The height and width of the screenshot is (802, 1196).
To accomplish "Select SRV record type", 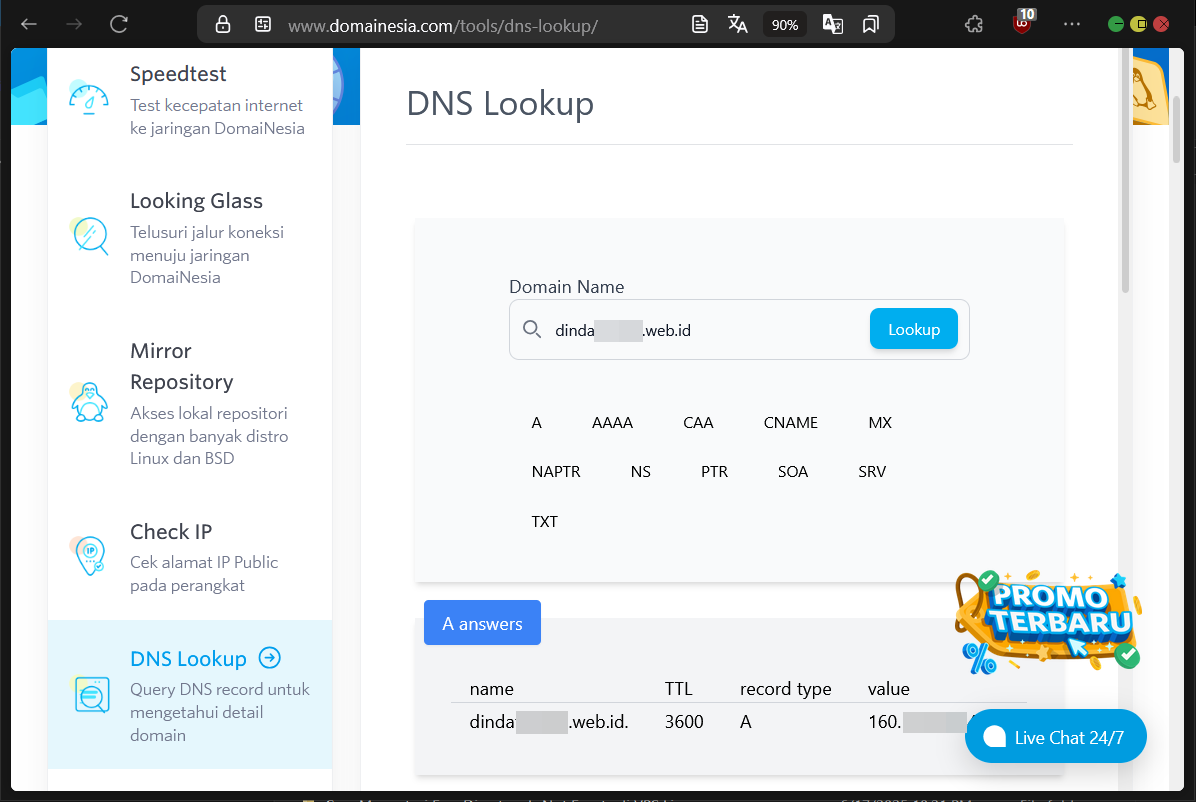I will point(872,472).
